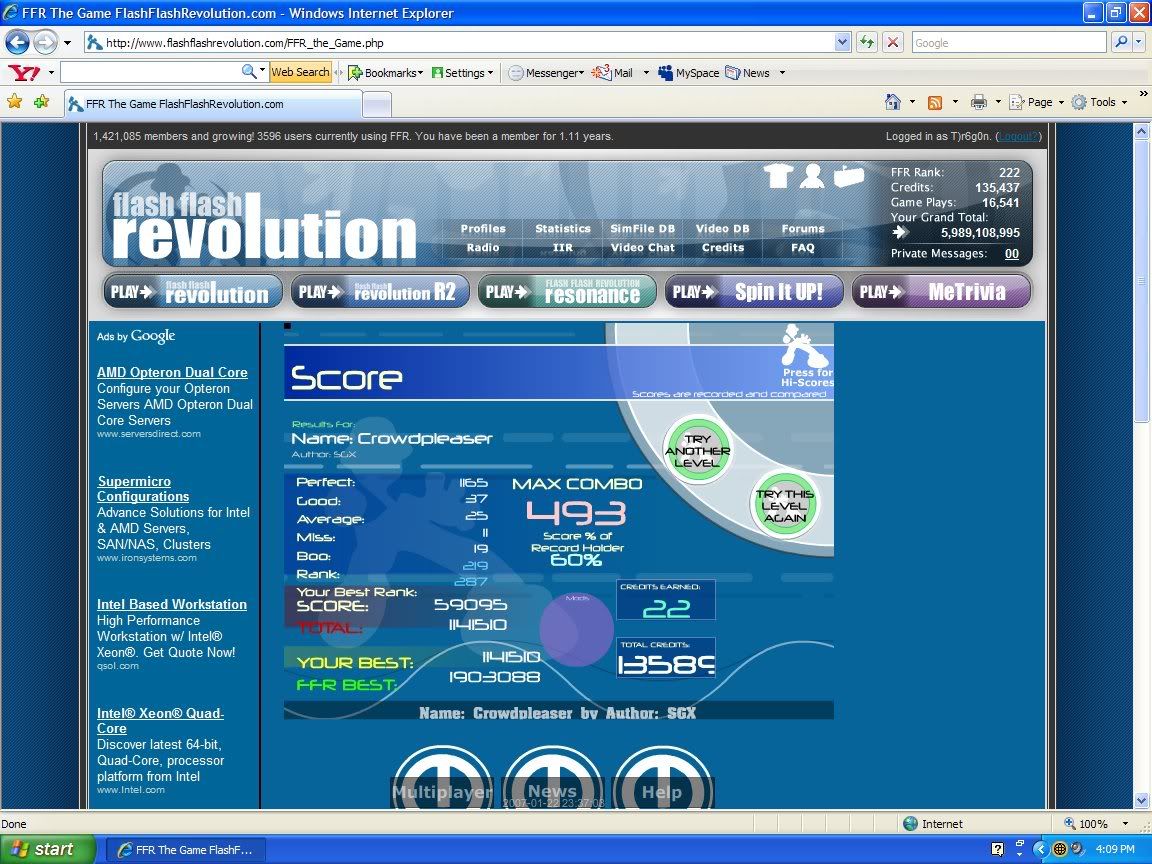Click the browser Refresh button
Viewport: 1152px width, 864px height.
tap(866, 43)
